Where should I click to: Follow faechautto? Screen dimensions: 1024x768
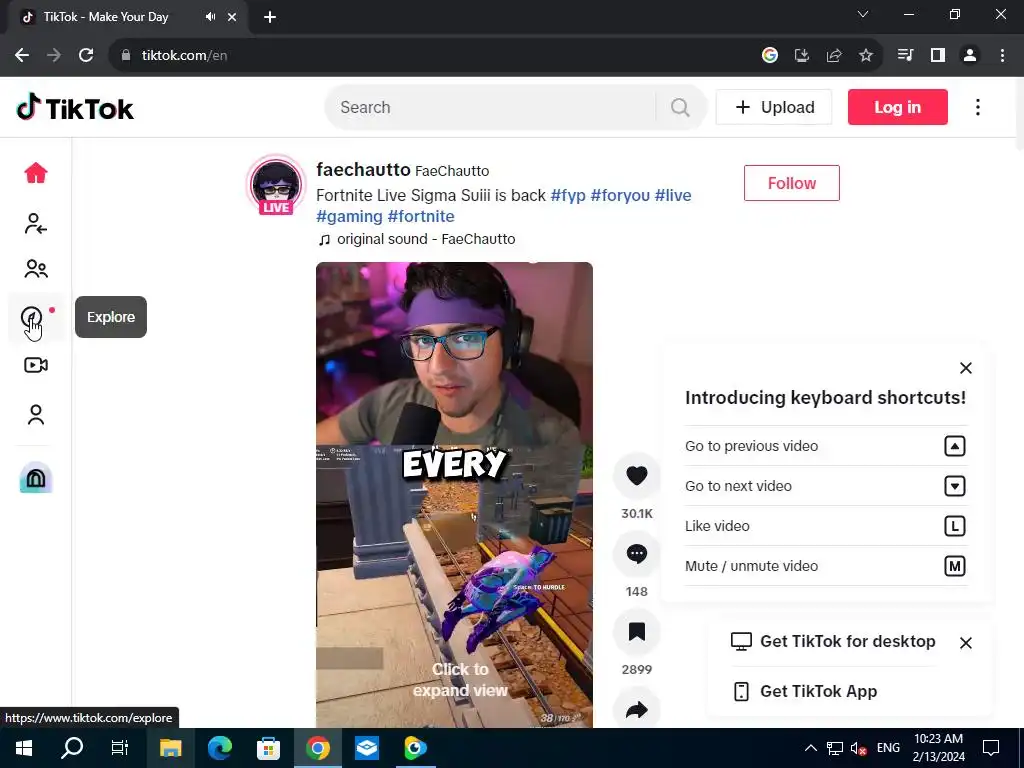792,183
